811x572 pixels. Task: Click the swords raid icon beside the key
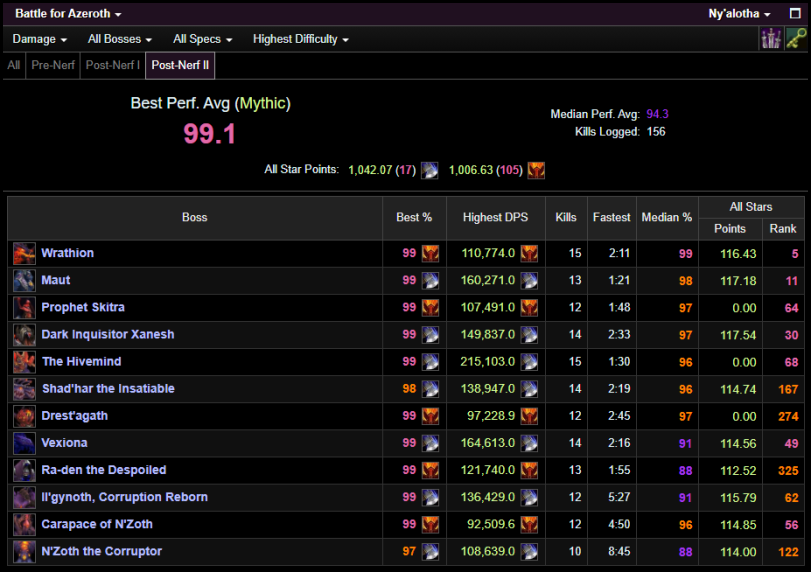[770, 39]
